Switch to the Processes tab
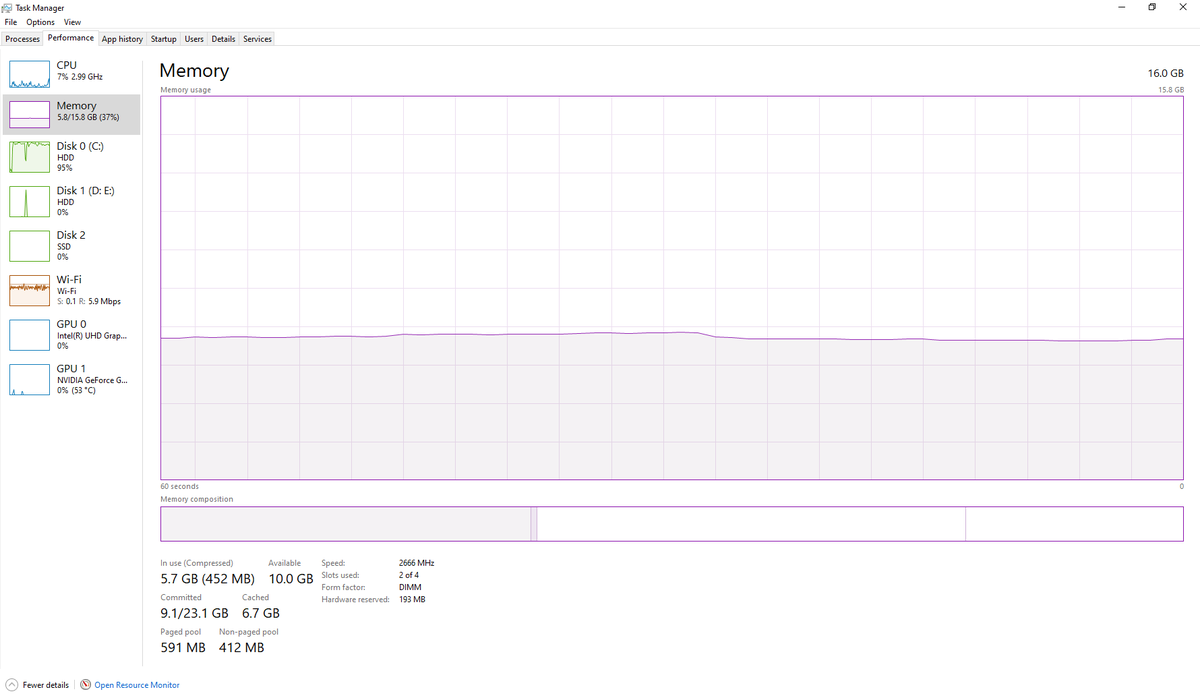The height and width of the screenshot is (700, 1200). [x=23, y=39]
